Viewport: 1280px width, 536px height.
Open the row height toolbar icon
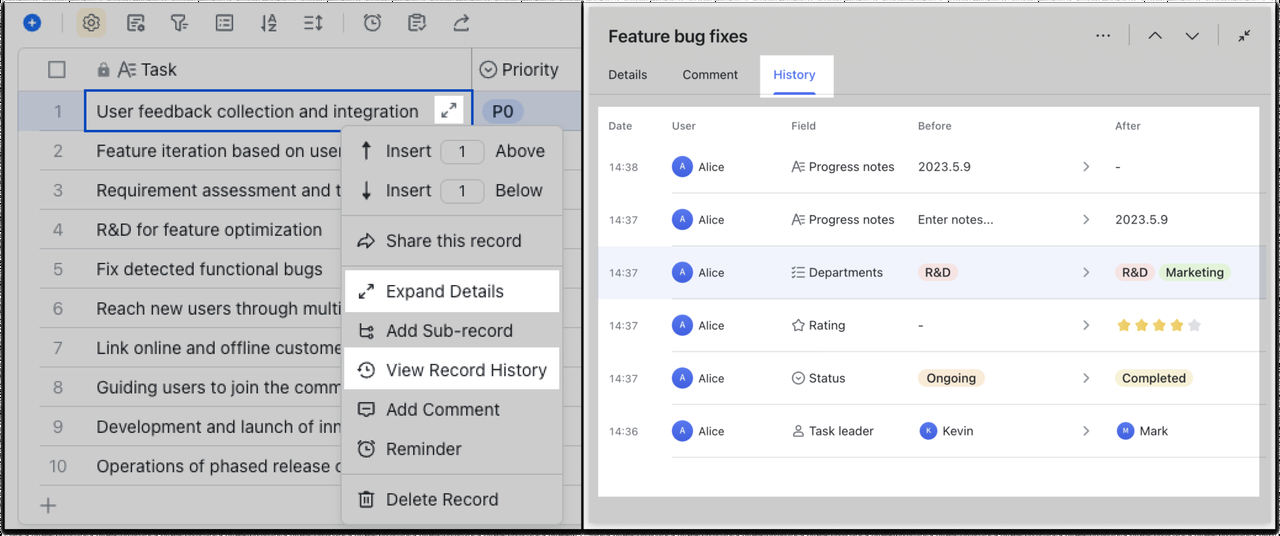pyautogui.click(x=313, y=22)
